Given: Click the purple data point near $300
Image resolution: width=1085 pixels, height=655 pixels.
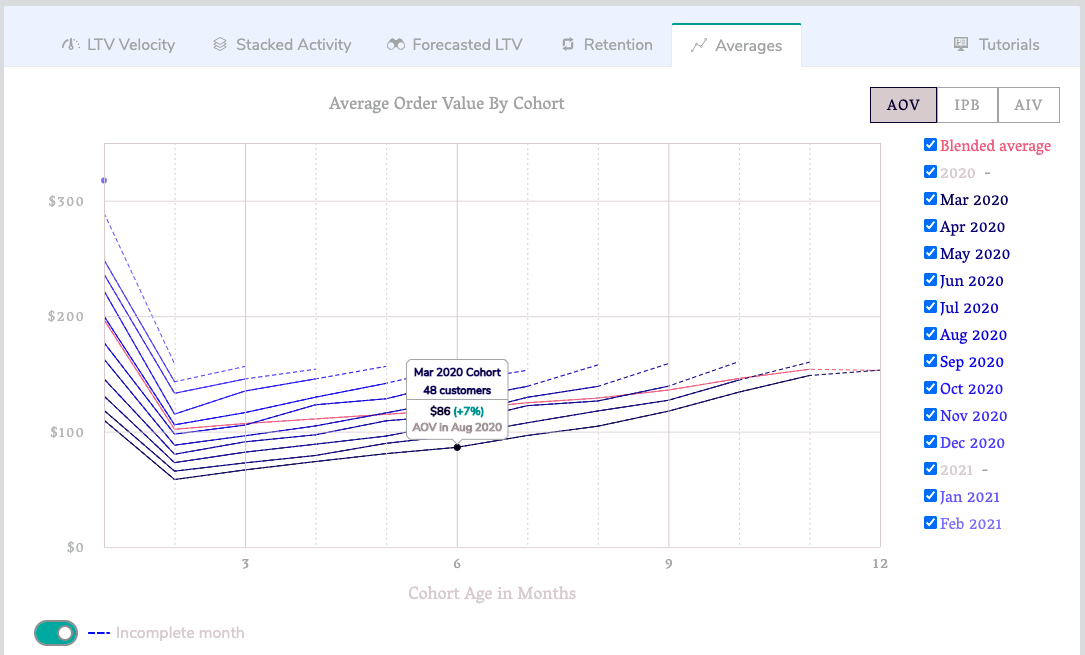Looking at the screenshot, I should click(104, 181).
